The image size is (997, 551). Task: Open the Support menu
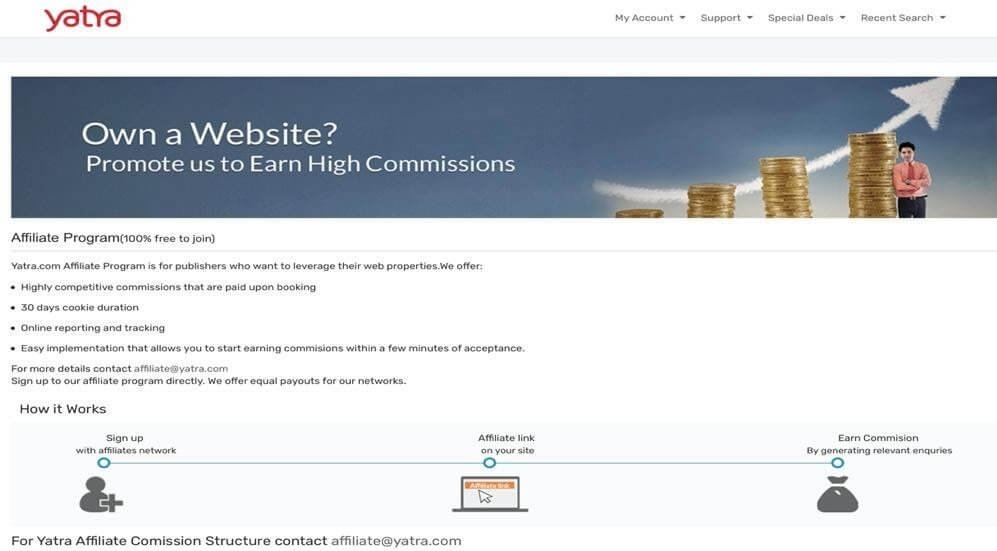click(726, 18)
